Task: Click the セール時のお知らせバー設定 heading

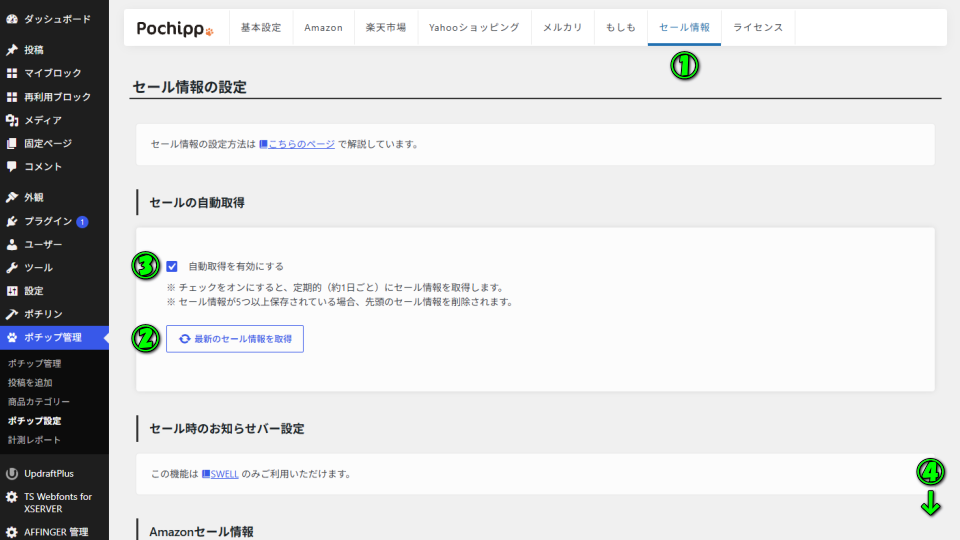Action: 227,429
